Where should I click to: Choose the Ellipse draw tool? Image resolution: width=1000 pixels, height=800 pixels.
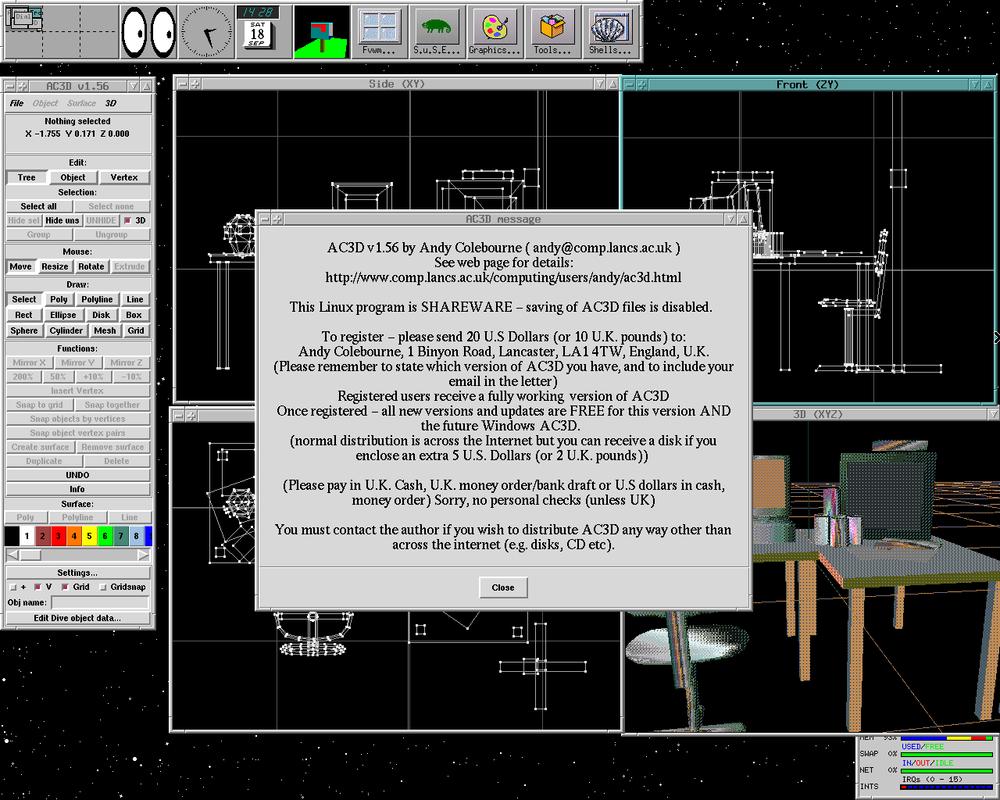coord(63,315)
